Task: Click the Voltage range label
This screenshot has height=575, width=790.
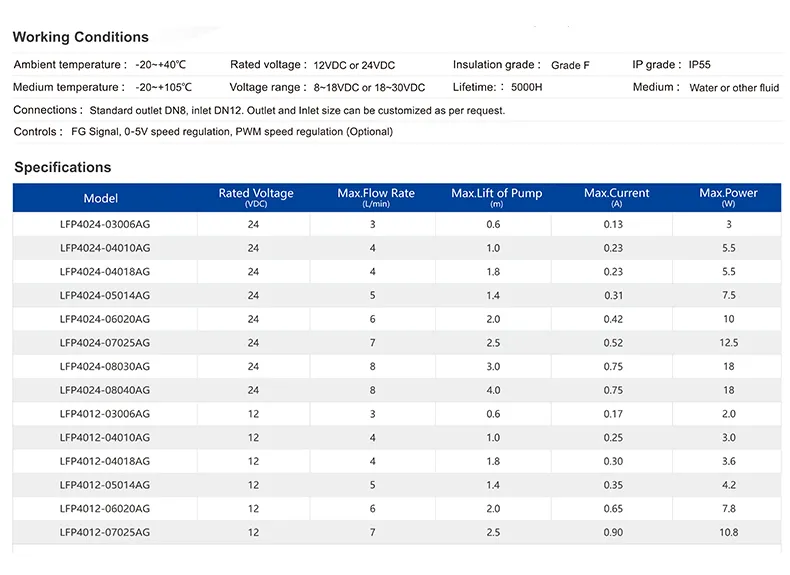Action: tap(268, 87)
